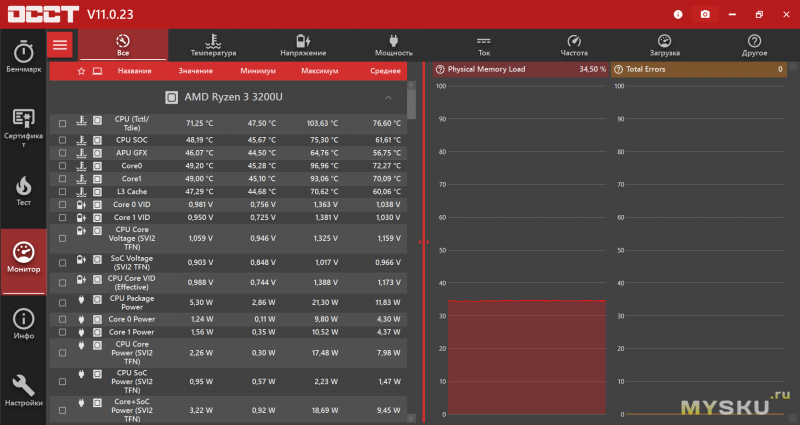This screenshot has height=425, width=800.
Task: Check the CPU Package Power checkbox
Action: (x=62, y=303)
